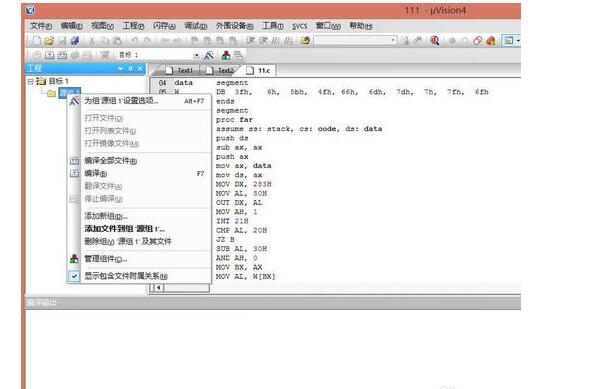Click the Target Options wand icon

point(209,55)
